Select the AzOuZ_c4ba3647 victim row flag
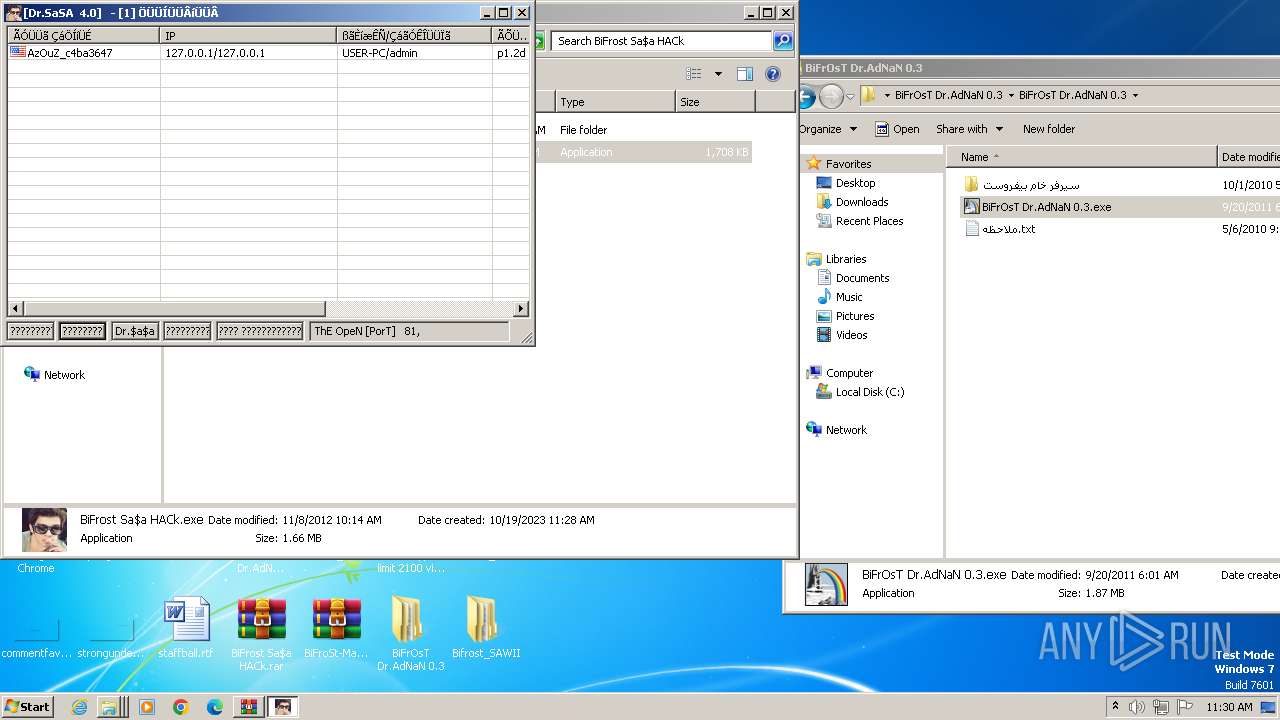This screenshot has width=1280, height=720. (18, 52)
